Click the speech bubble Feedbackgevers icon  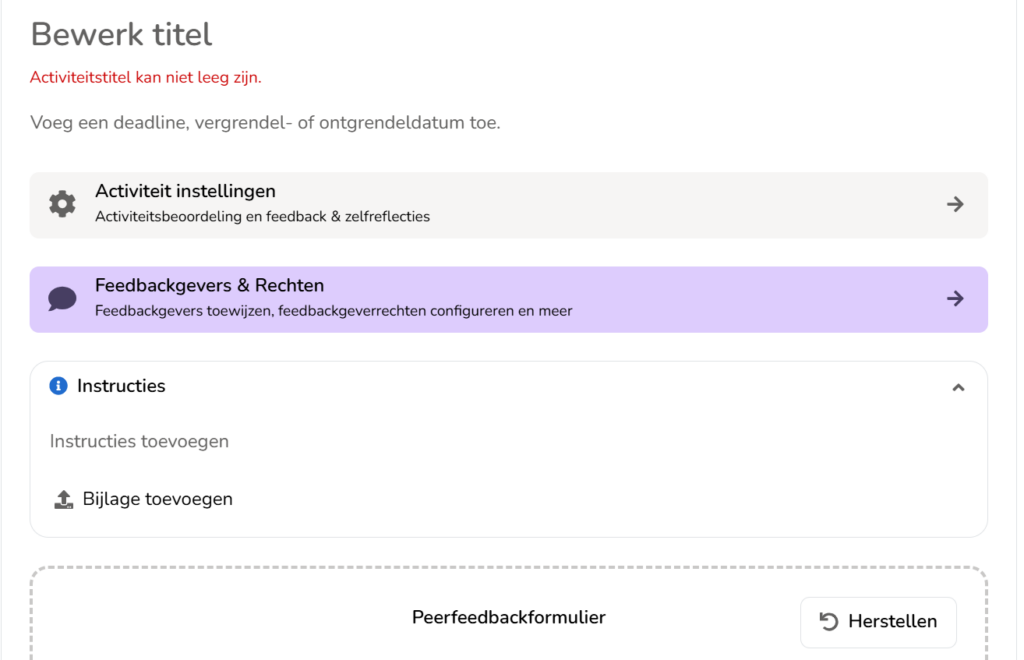coord(62,299)
